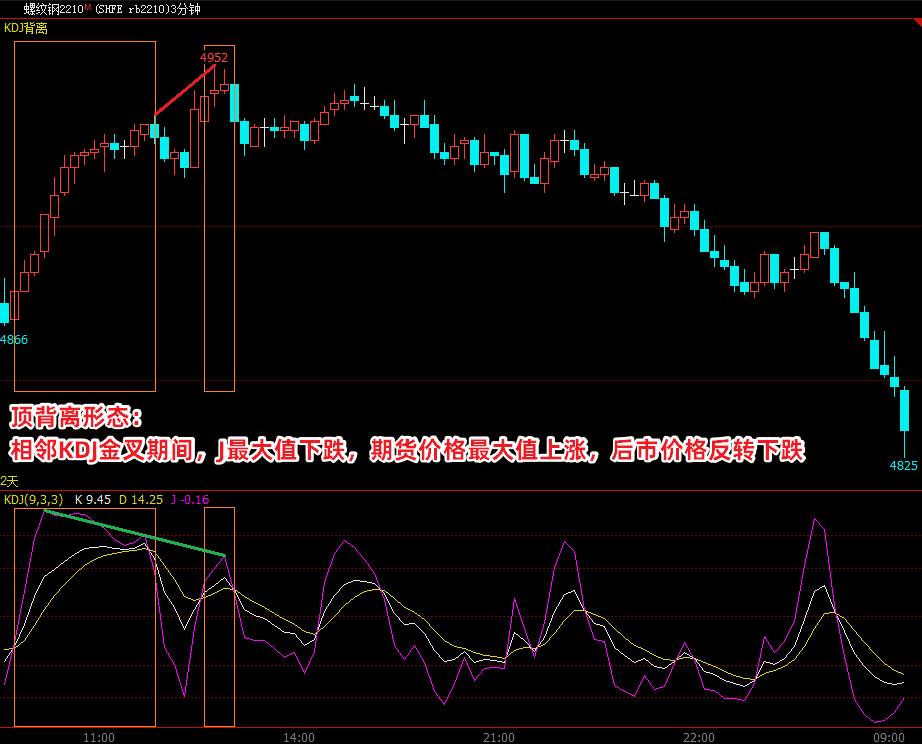The height and width of the screenshot is (744, 922).
Task: Click the 2天 period label
Action: 9,481
